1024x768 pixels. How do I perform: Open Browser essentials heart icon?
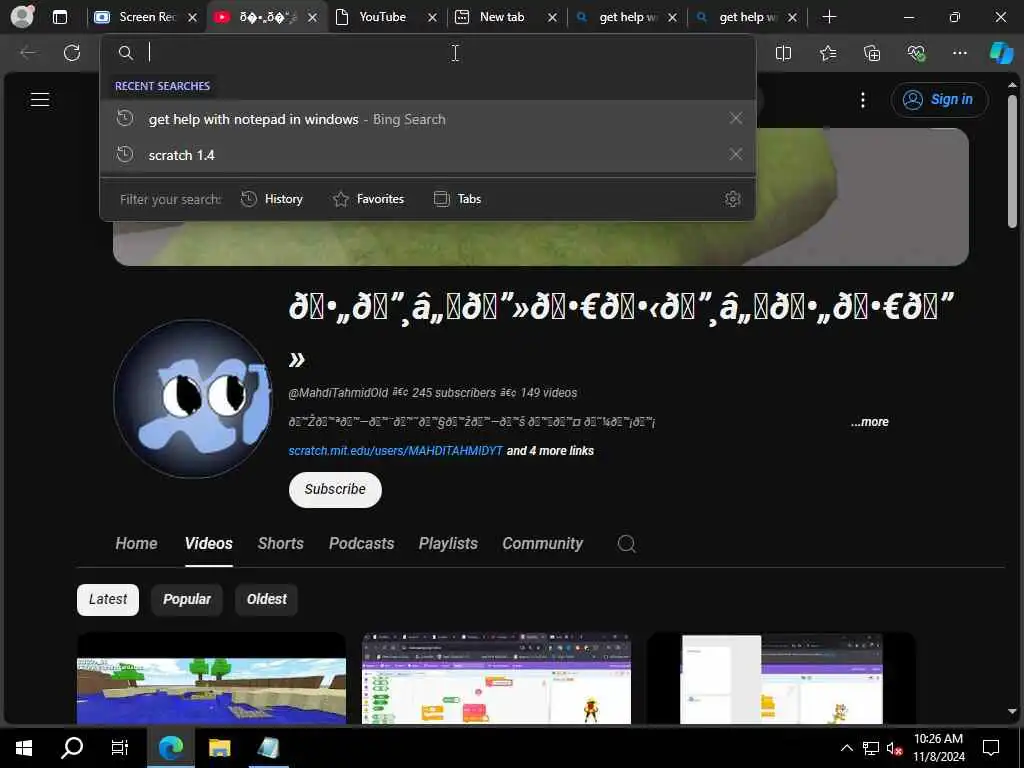coord(916,53)
